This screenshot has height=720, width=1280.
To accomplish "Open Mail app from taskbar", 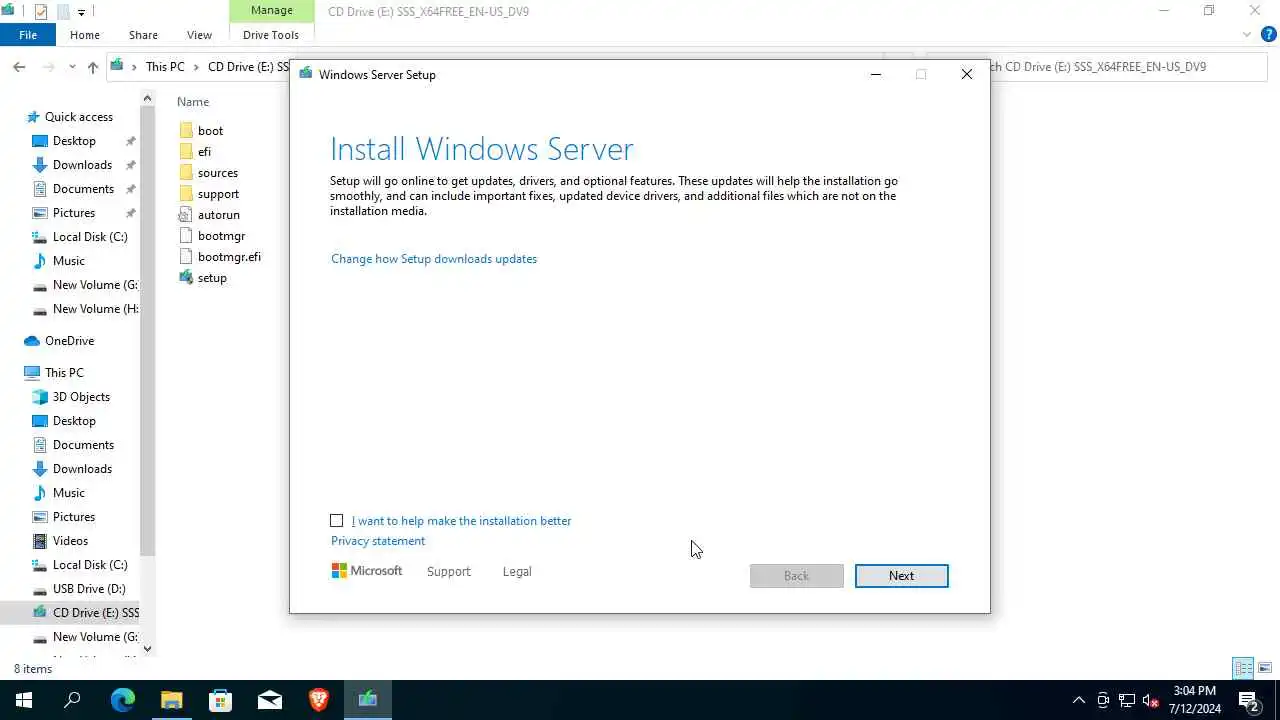I will [270, 700].
